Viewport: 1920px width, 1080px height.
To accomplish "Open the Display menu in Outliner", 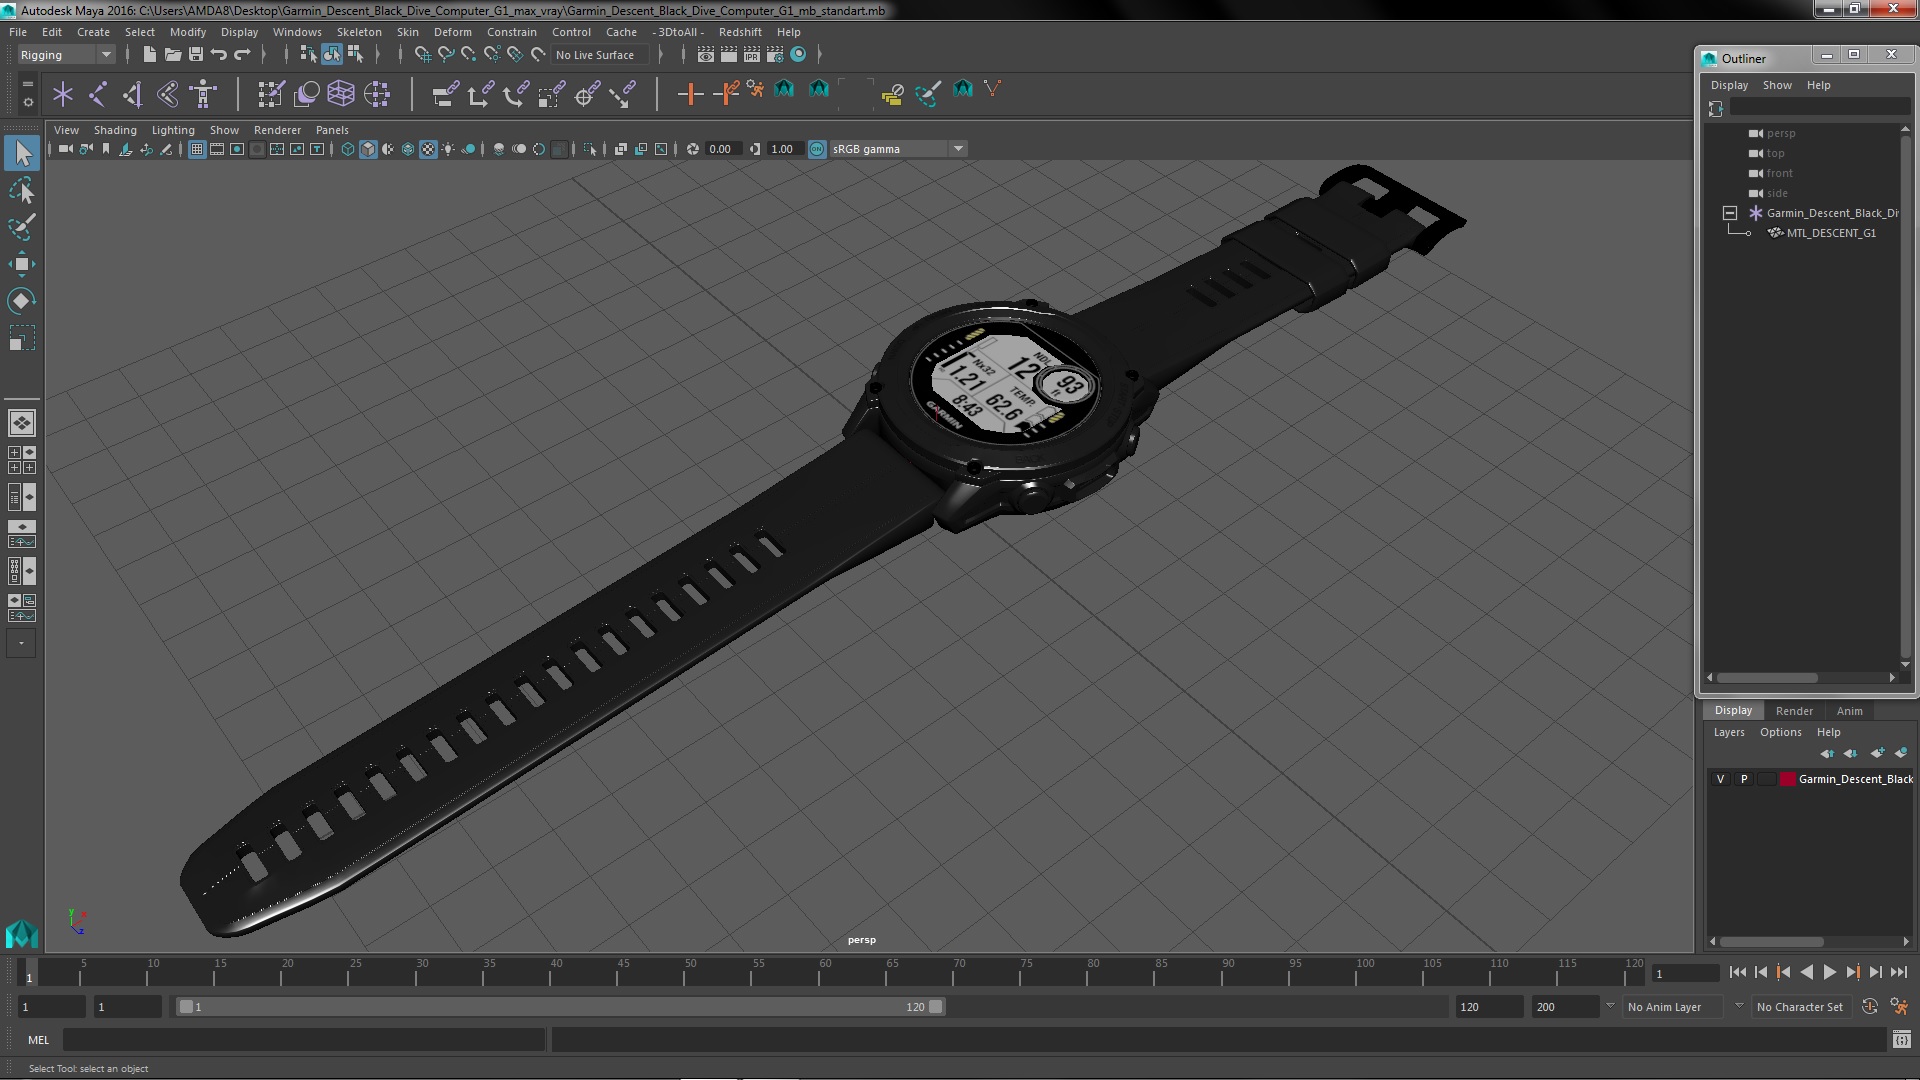I will click(1729, 84).
